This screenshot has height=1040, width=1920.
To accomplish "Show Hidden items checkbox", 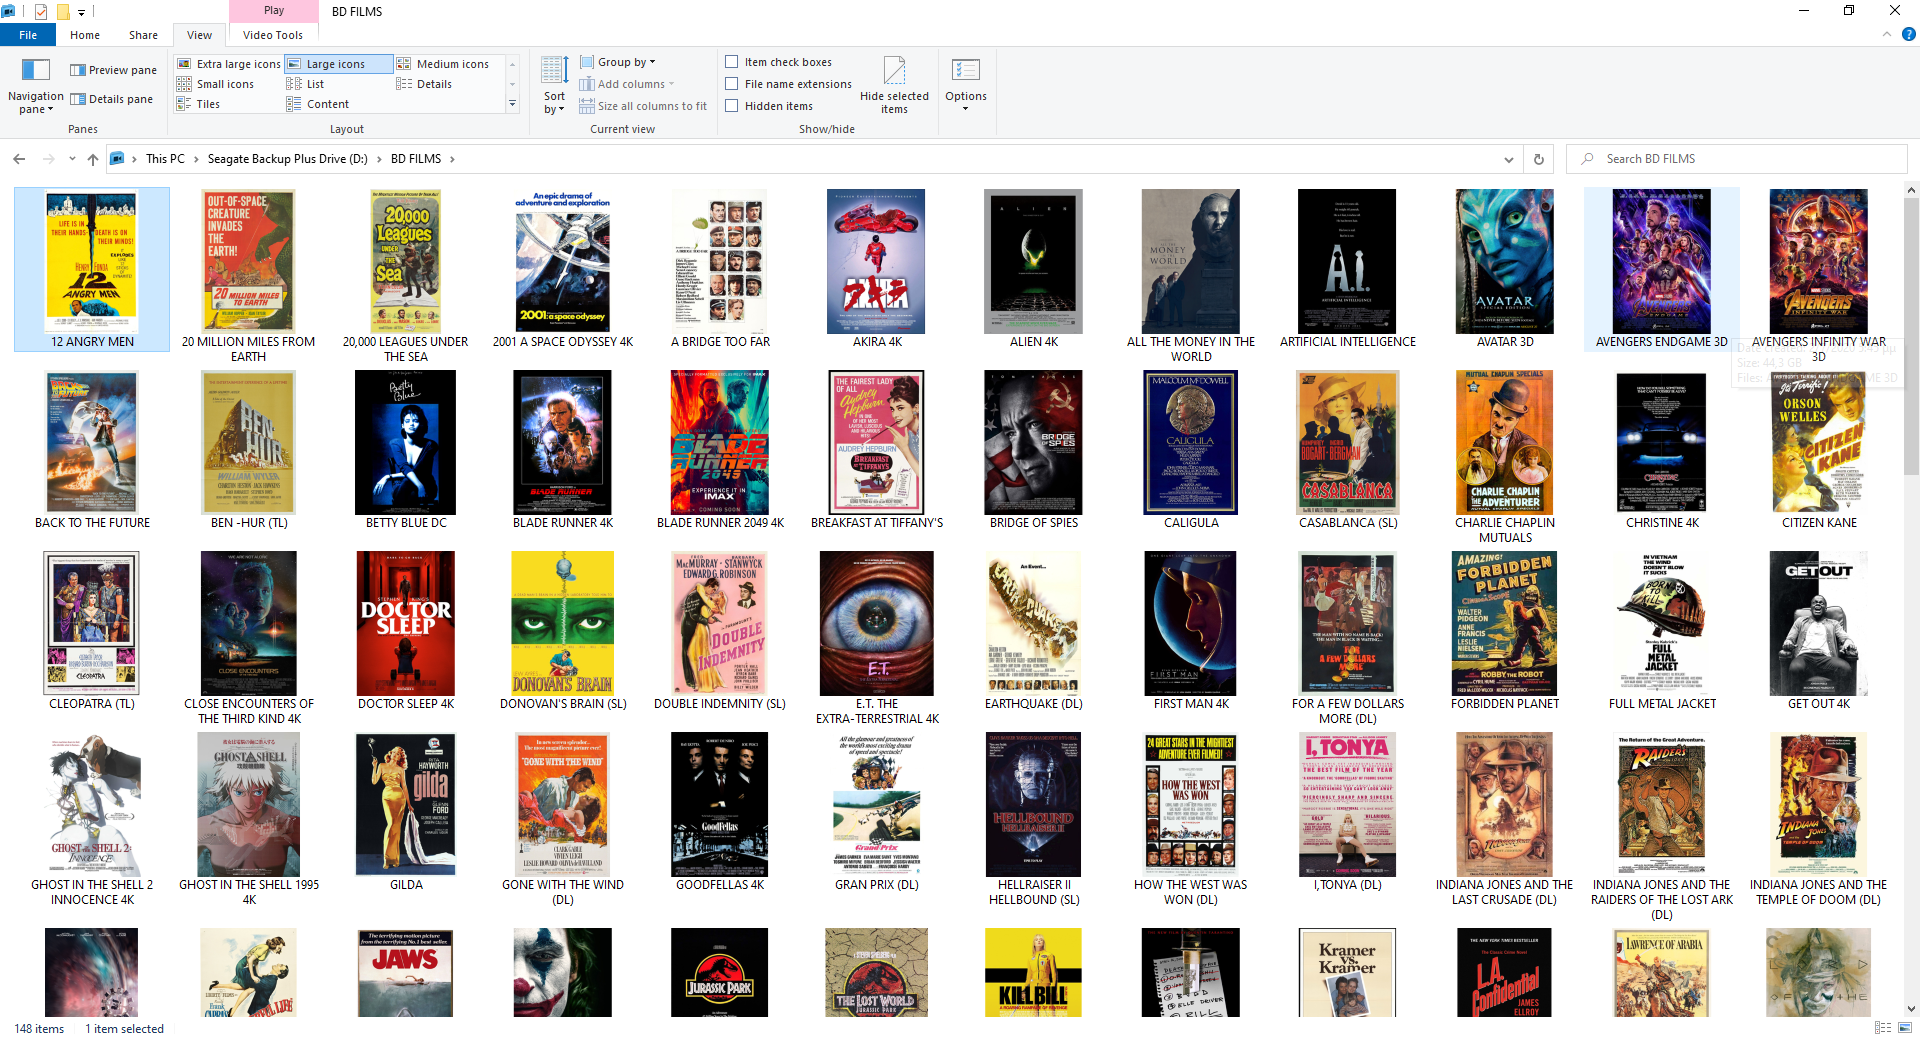I will coord(732,106).
